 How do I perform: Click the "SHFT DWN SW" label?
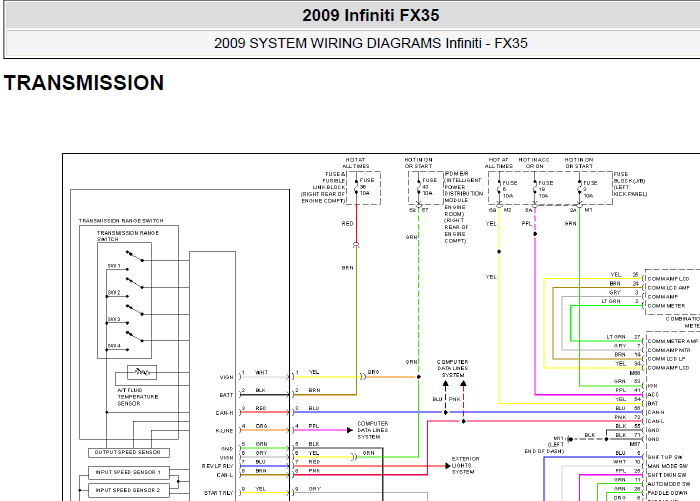pos(667,475)
